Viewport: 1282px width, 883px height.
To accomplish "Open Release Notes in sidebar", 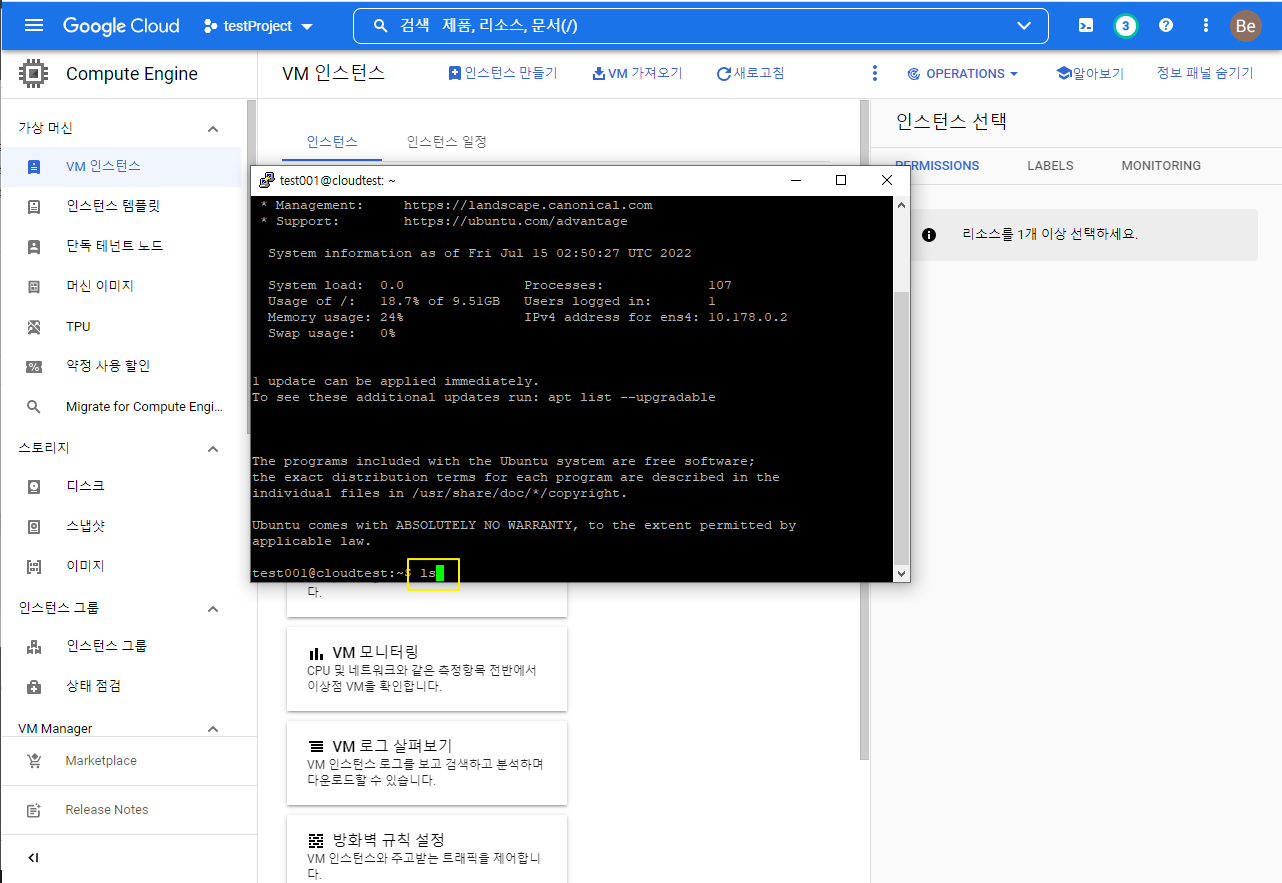I will pyautogui.click(x=128, y=810).
